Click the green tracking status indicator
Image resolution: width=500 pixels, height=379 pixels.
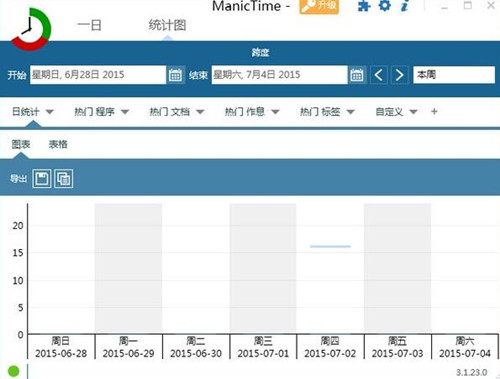14,371
